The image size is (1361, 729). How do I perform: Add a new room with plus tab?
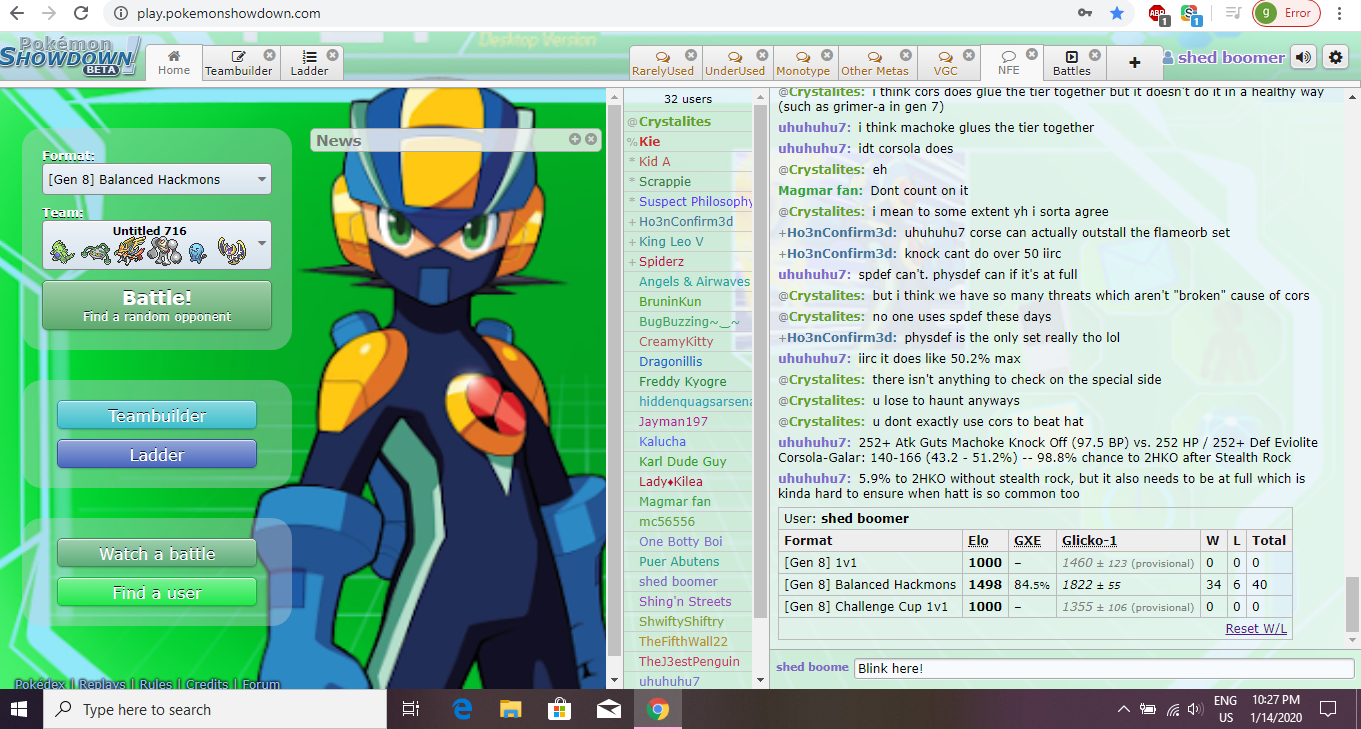1134,63
